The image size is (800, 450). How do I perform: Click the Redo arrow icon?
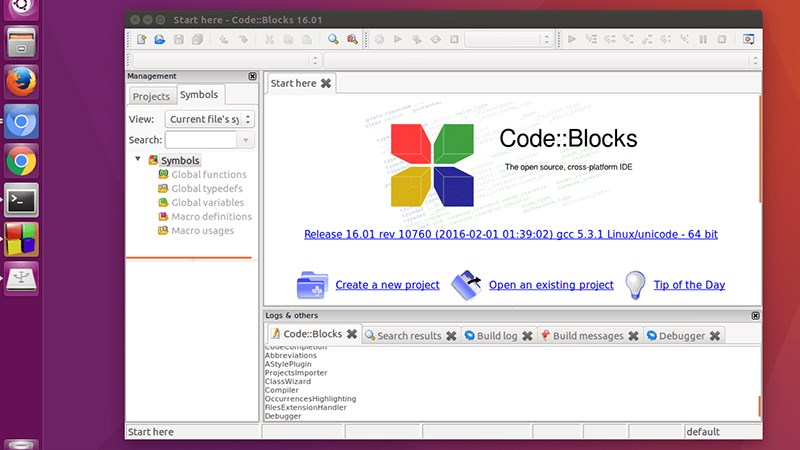pyautogui.click(x=243, y=39)
